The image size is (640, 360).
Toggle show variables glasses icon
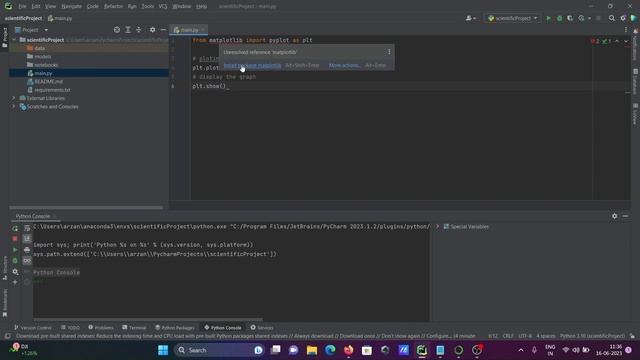(x=27, y=260)
